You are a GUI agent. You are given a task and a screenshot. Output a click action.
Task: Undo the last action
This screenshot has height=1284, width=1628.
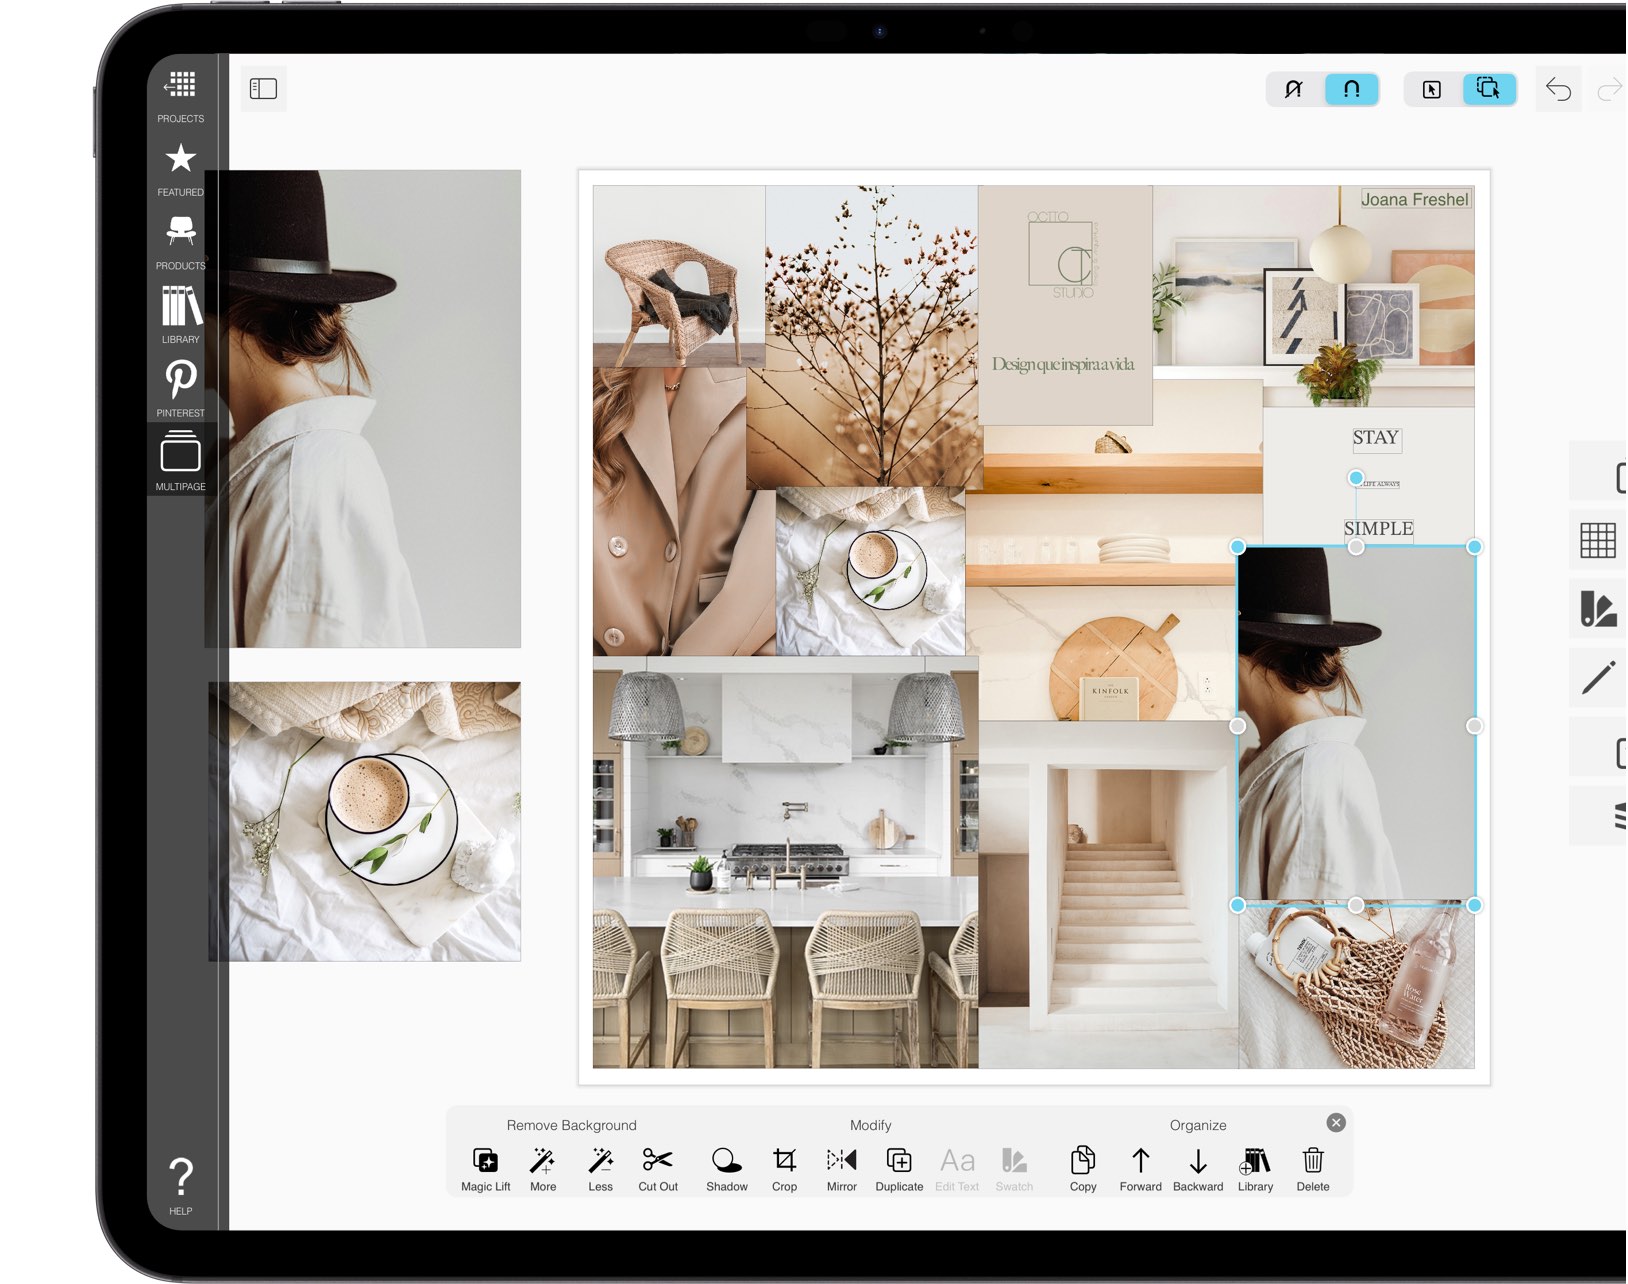(x=1557, y=89)
